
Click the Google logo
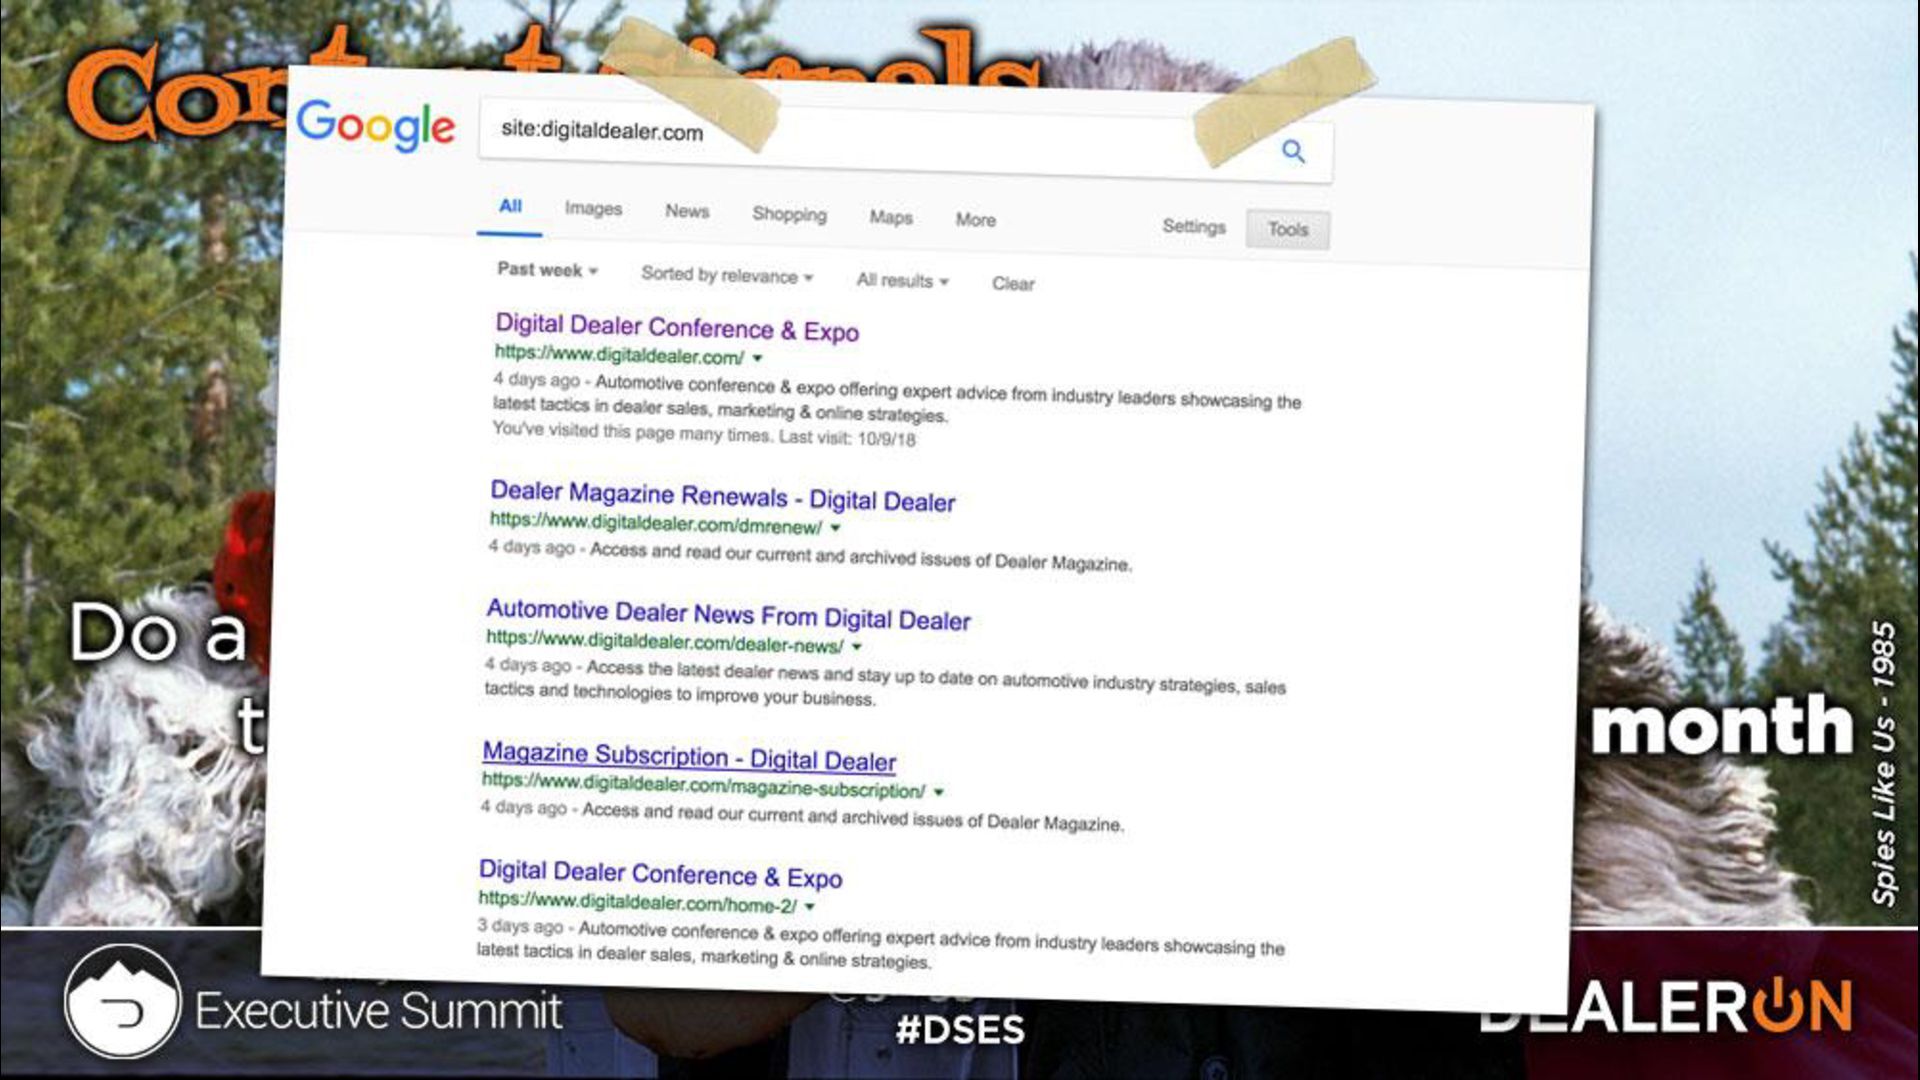376,126
